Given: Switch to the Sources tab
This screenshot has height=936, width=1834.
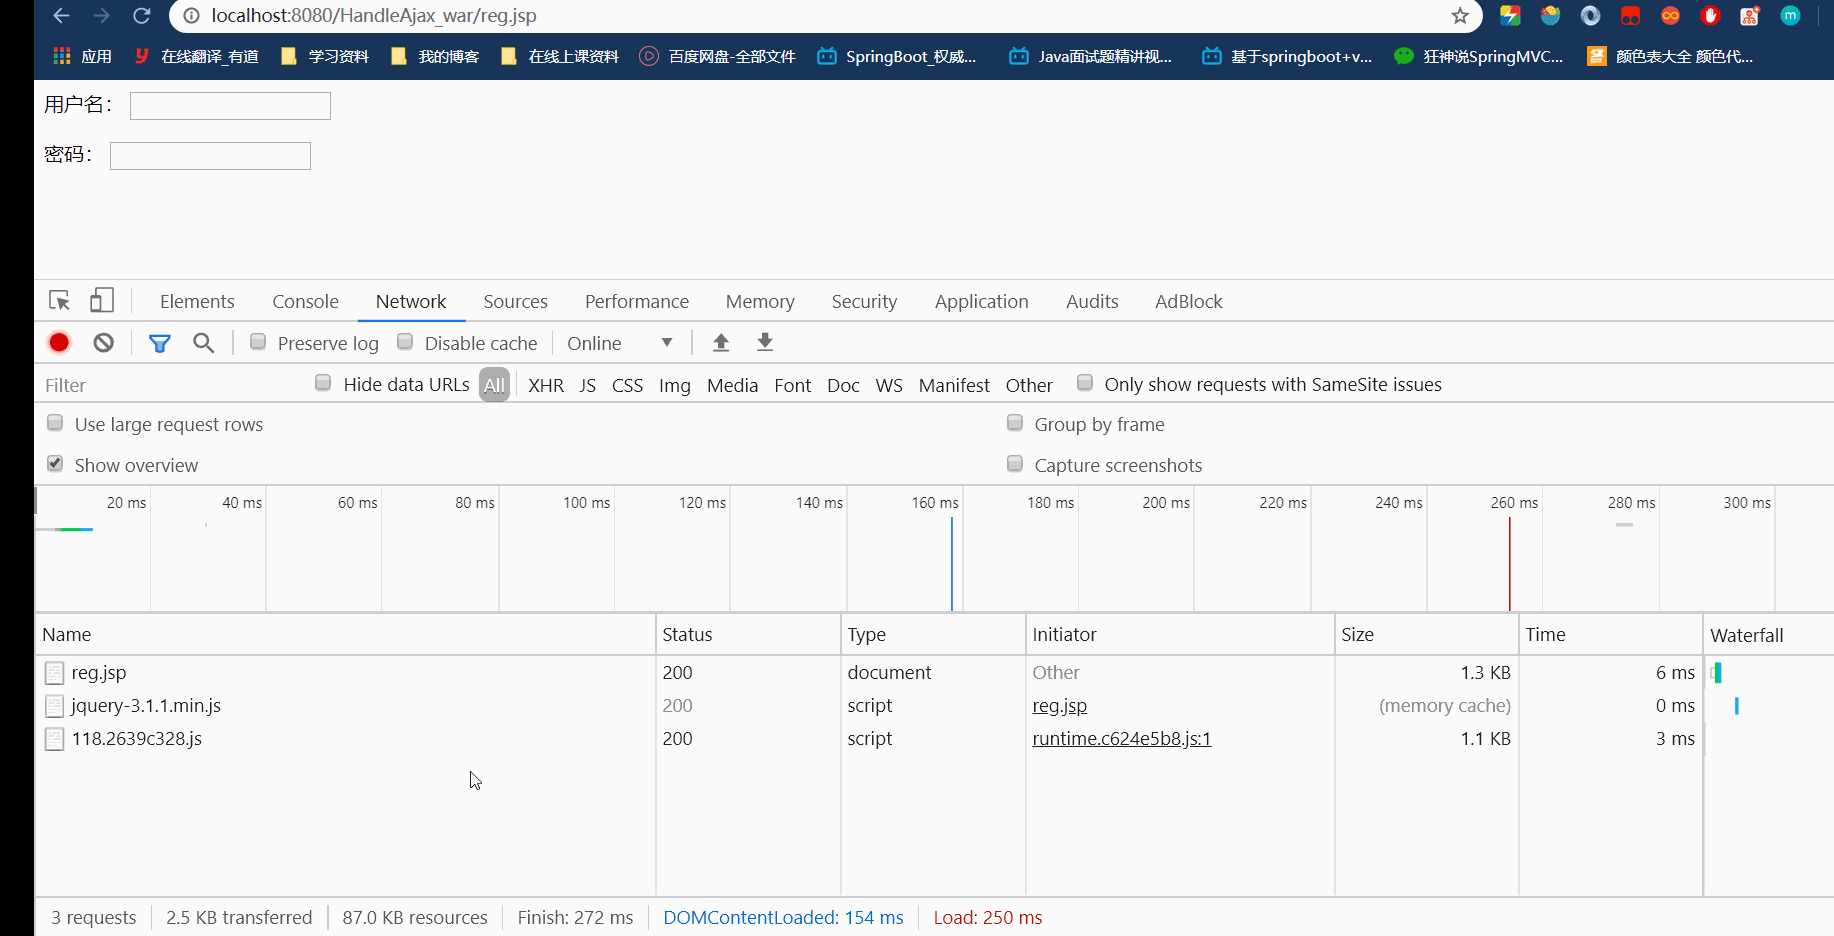Looking at the screenshot, I should 515,302.
